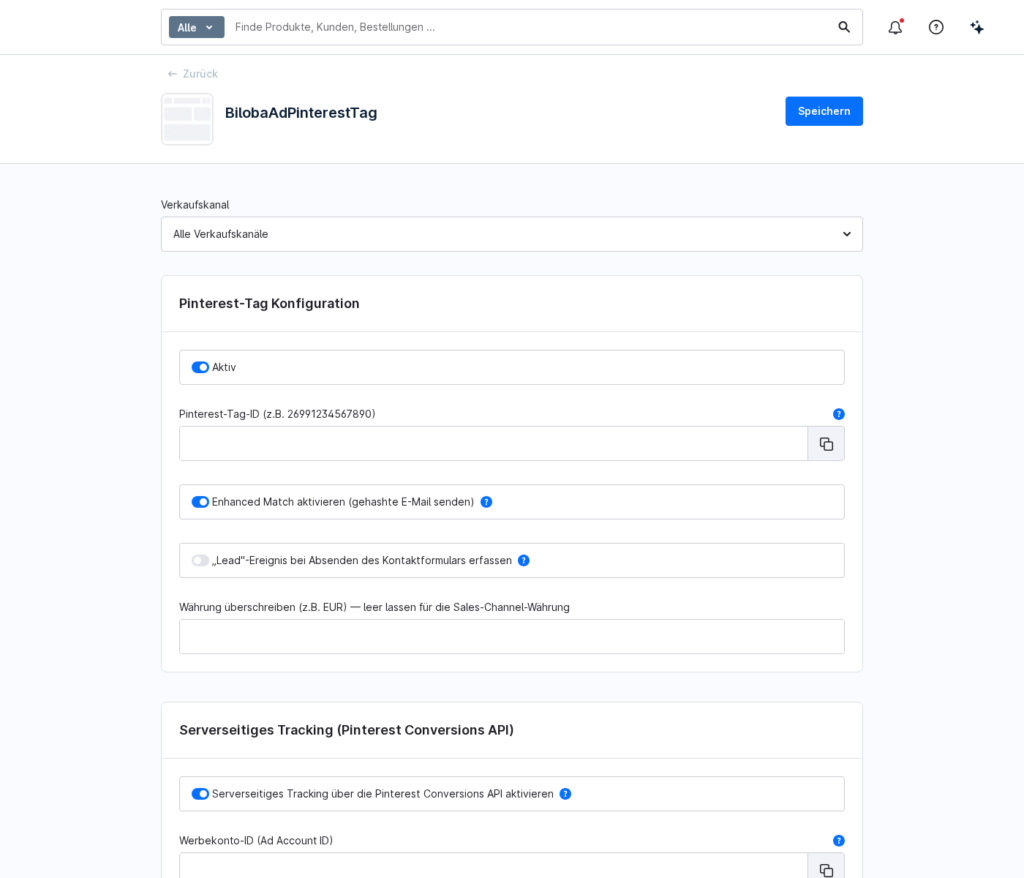Click the BilobaAdPinterestTag title text
1024x878 pixels.
[301, 113]
